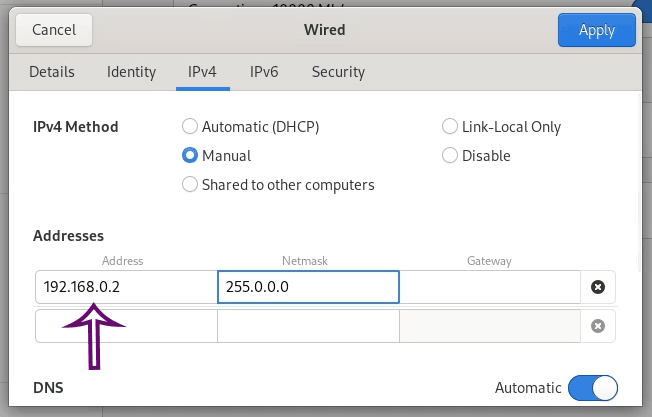This screenshot has height=417, width=652.
Task: Click the empty netmask field in second row
Action: [x=308, y=326]
